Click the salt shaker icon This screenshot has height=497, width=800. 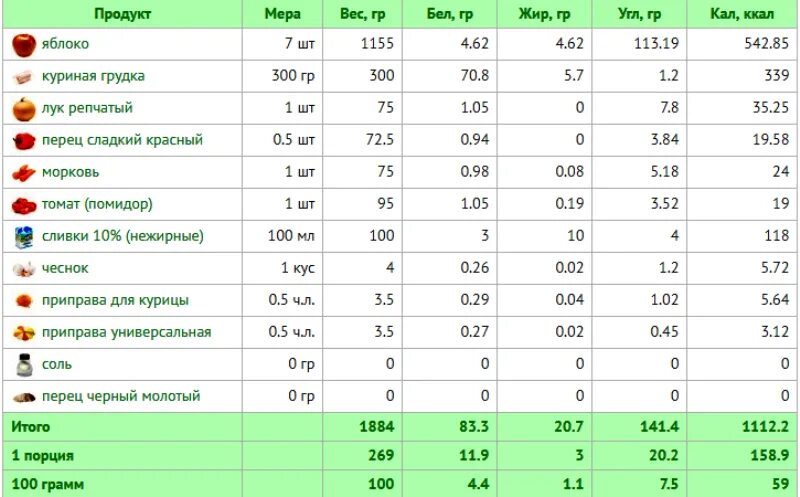pos(24,365)
